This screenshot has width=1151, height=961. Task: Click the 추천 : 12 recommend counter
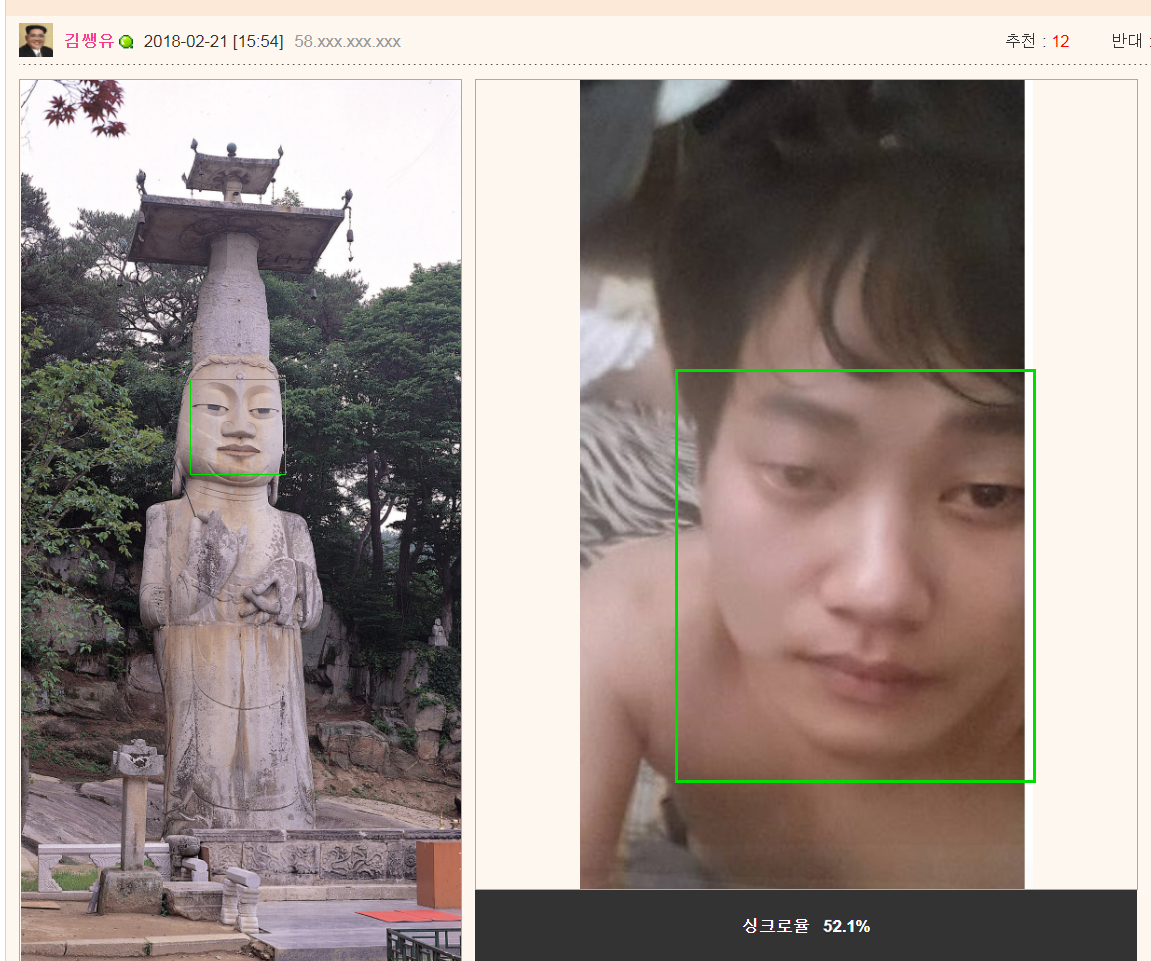[1037, 41]
